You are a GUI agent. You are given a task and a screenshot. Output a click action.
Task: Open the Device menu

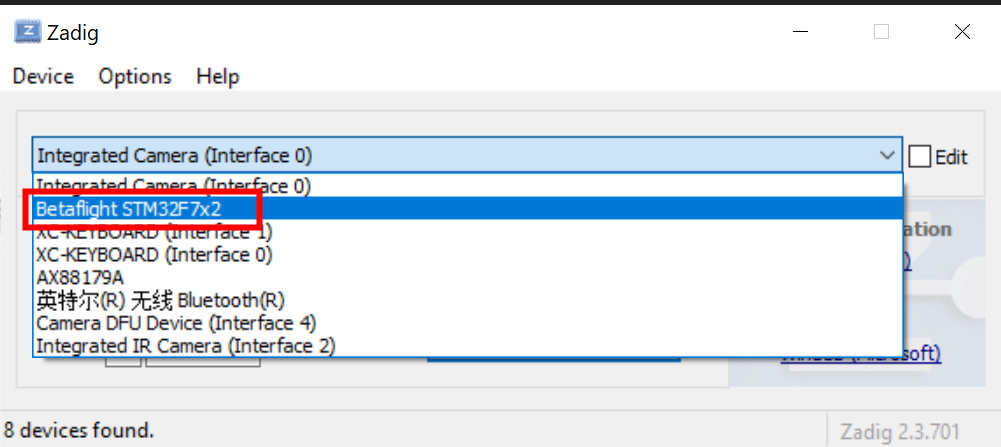(43, 77)
